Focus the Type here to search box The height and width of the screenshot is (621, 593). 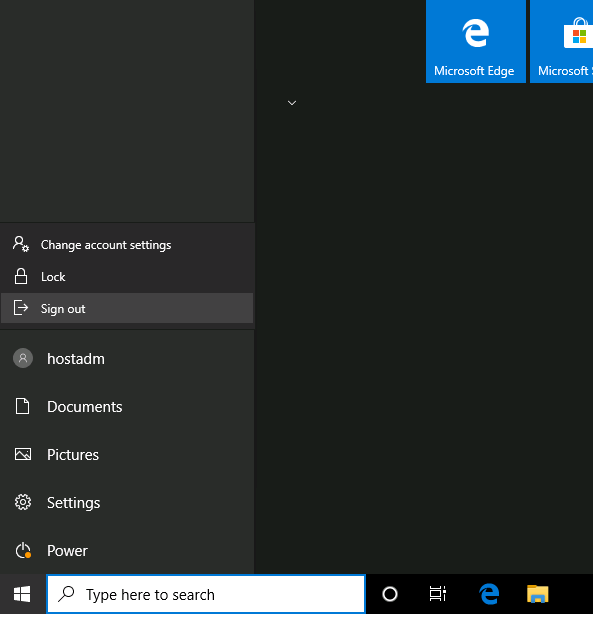206,594
